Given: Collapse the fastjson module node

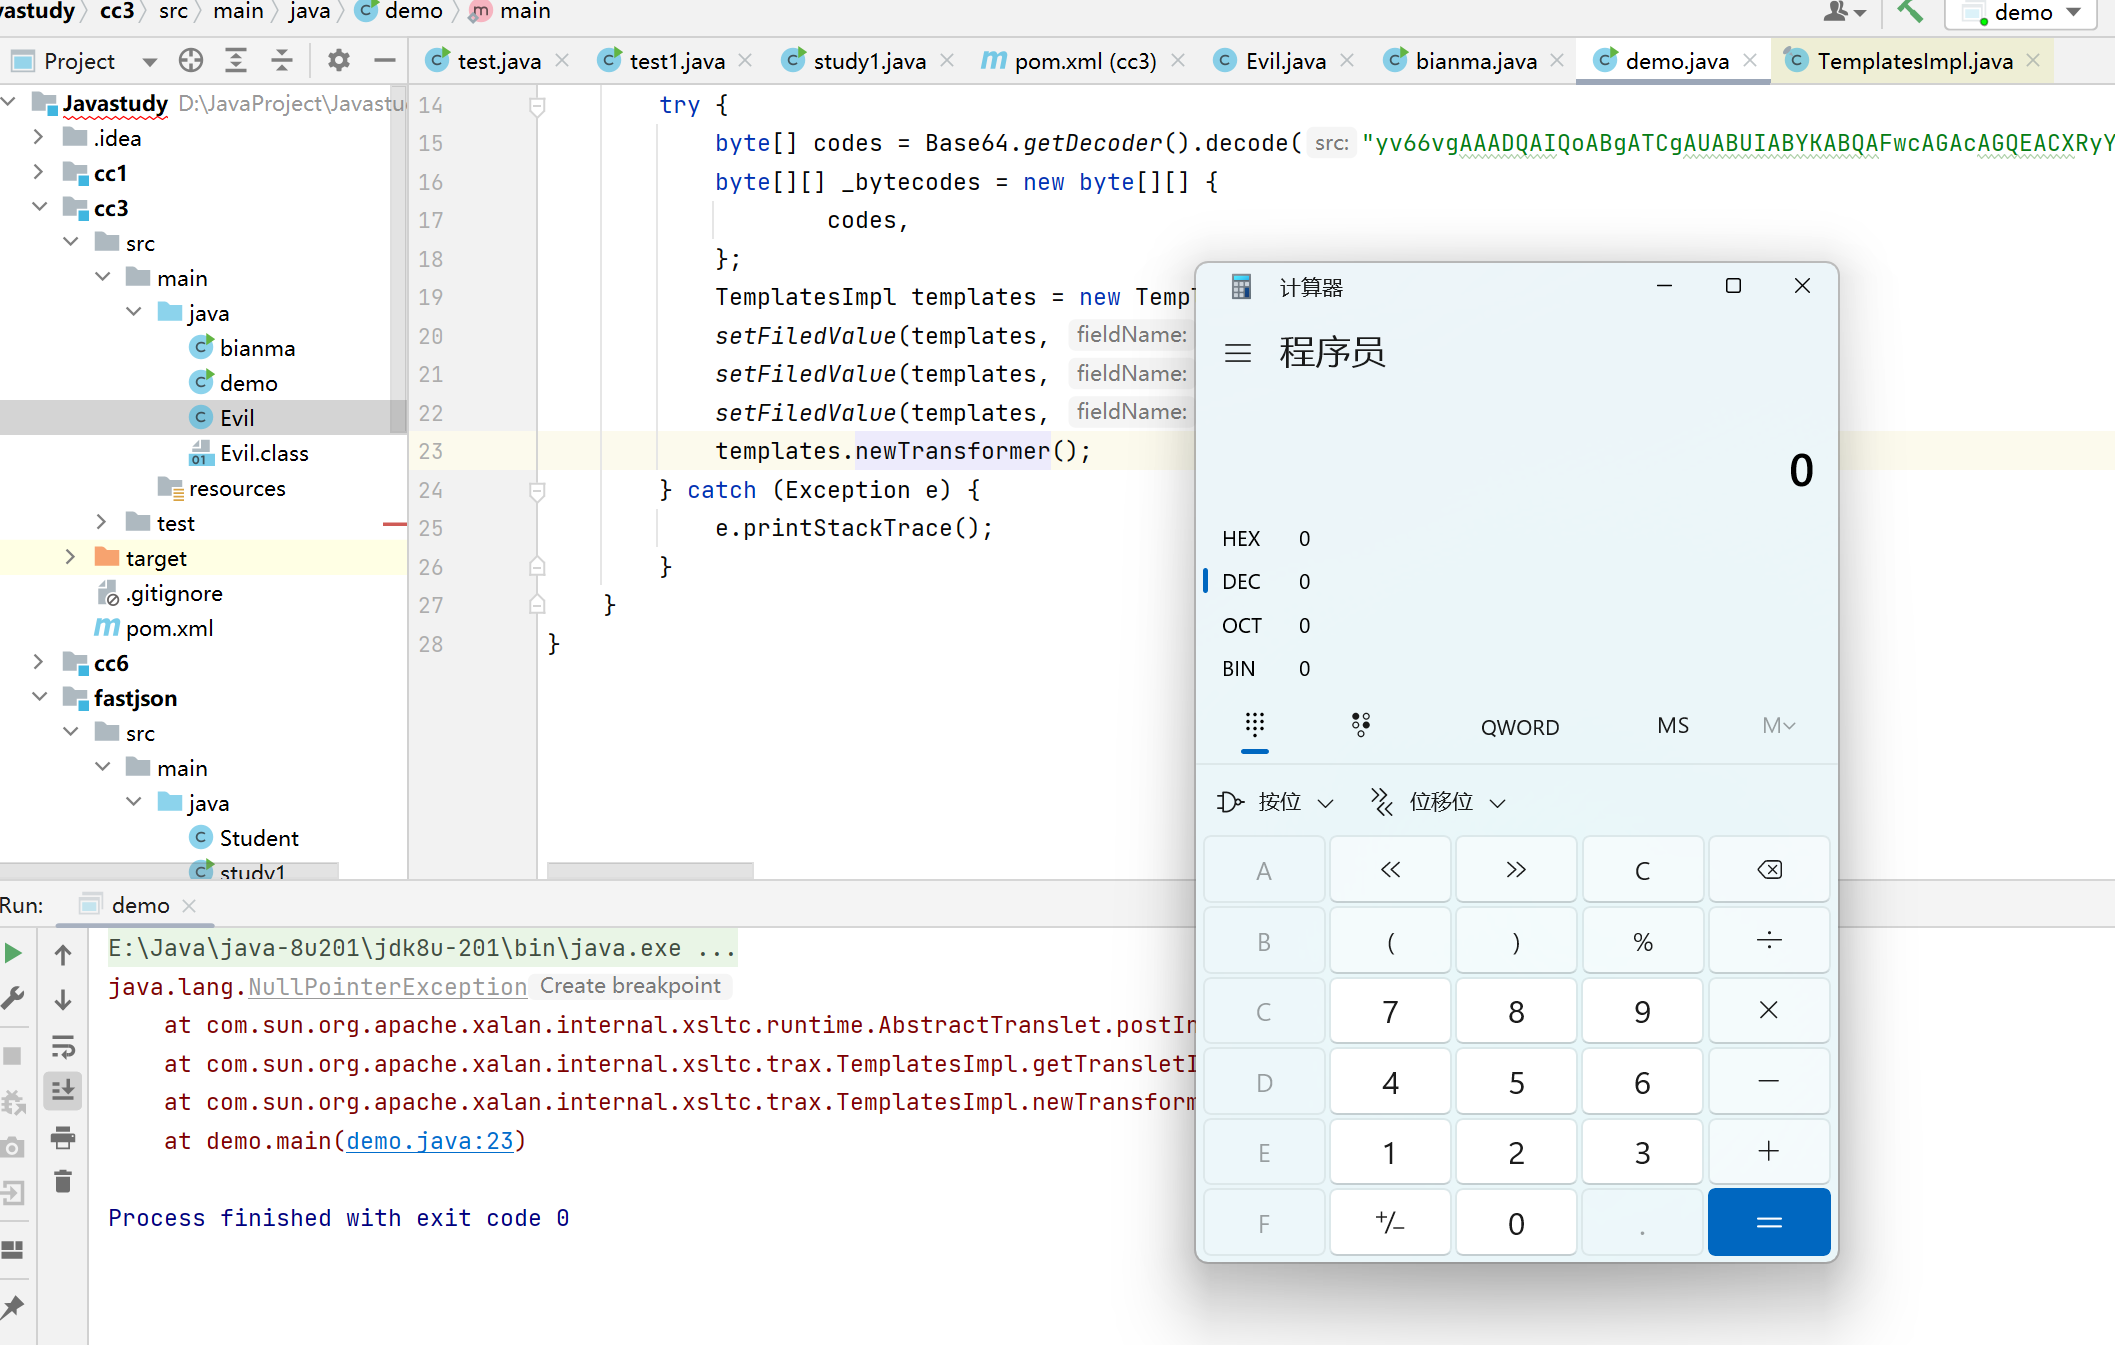Looking at the screenshot, I should click(x=39, y=697).
